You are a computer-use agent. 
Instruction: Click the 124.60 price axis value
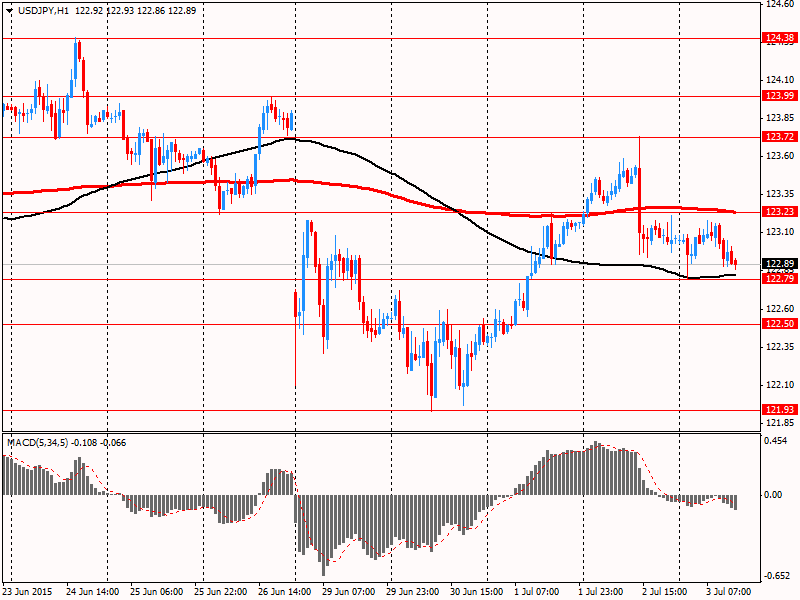[x=779, y=5]
